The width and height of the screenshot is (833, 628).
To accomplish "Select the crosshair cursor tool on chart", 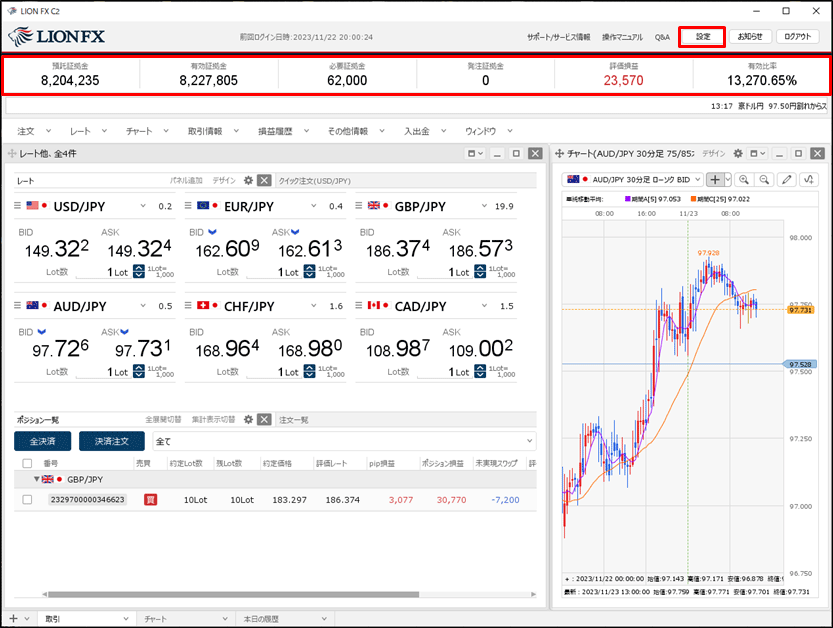I will click(x=714, y=180).
